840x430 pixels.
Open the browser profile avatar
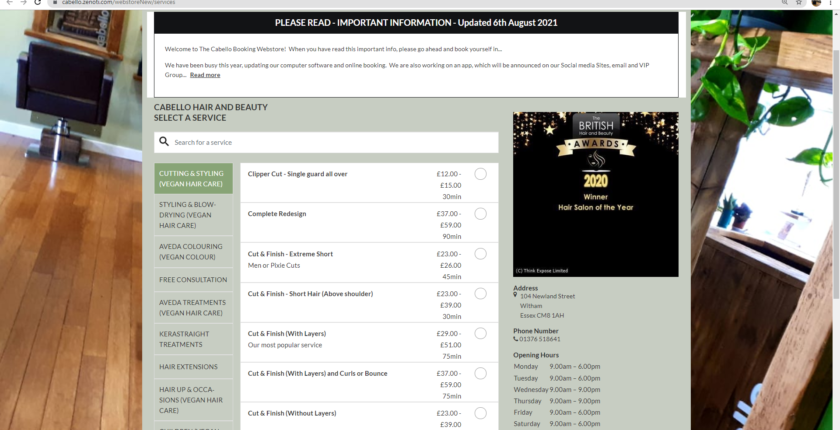(x=816, y=3)
